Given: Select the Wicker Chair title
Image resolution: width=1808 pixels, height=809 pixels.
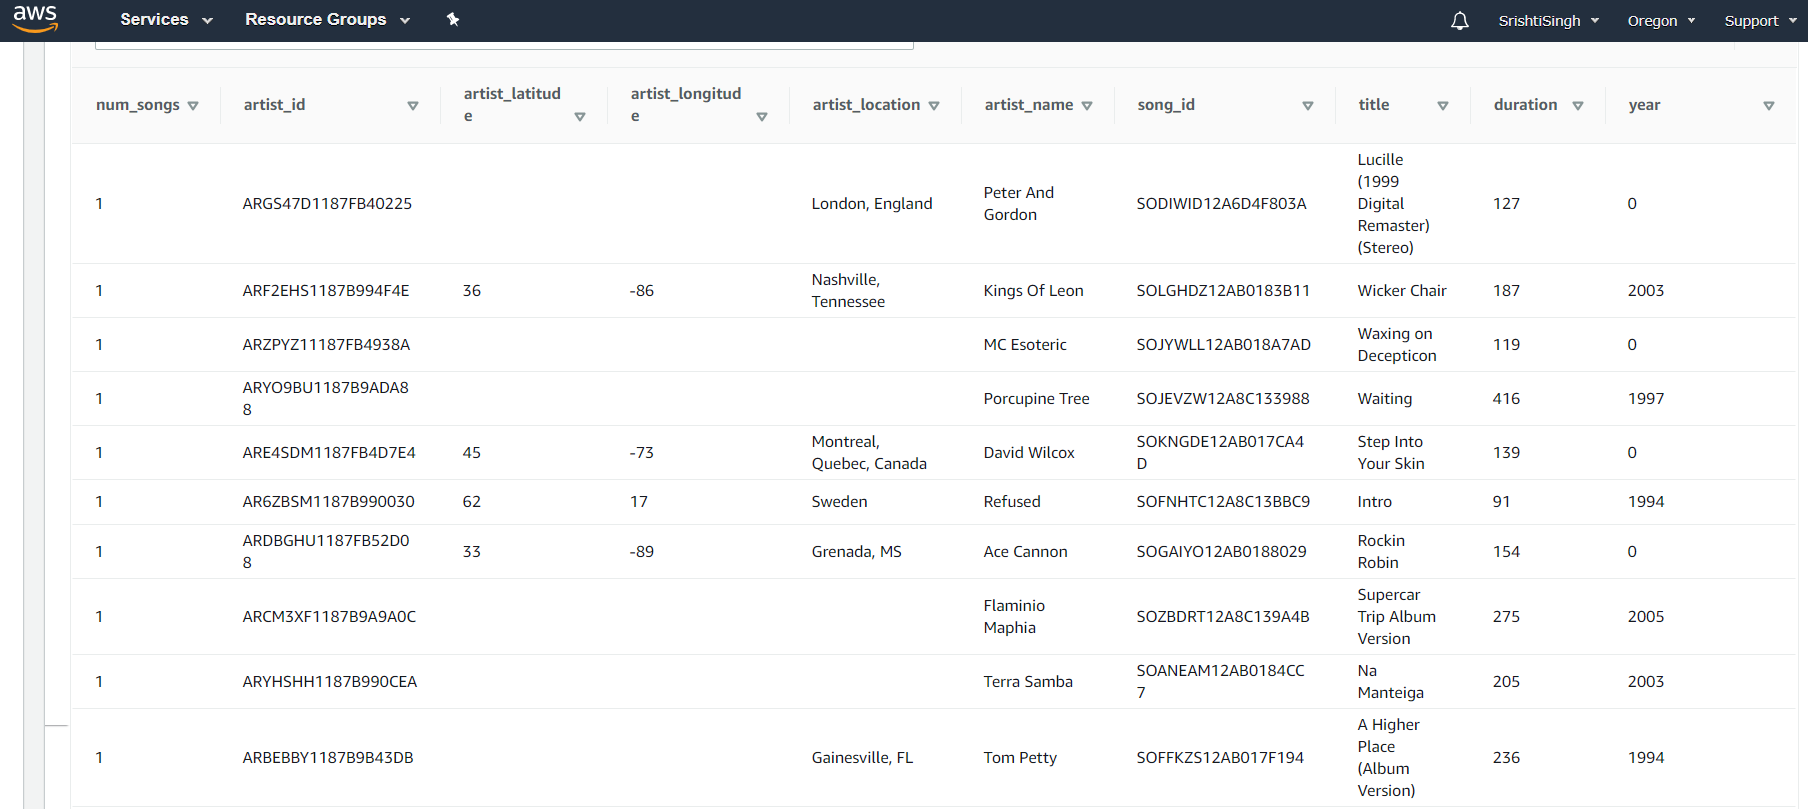Looking at the screenshot, I should (x=1402, y=291).
